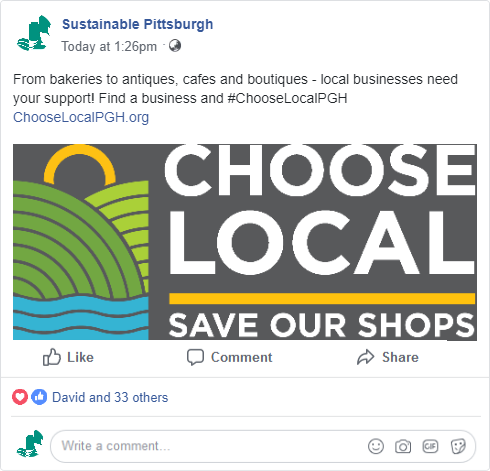Click the Like button text
Screen dimensions: 490x471
80,357
